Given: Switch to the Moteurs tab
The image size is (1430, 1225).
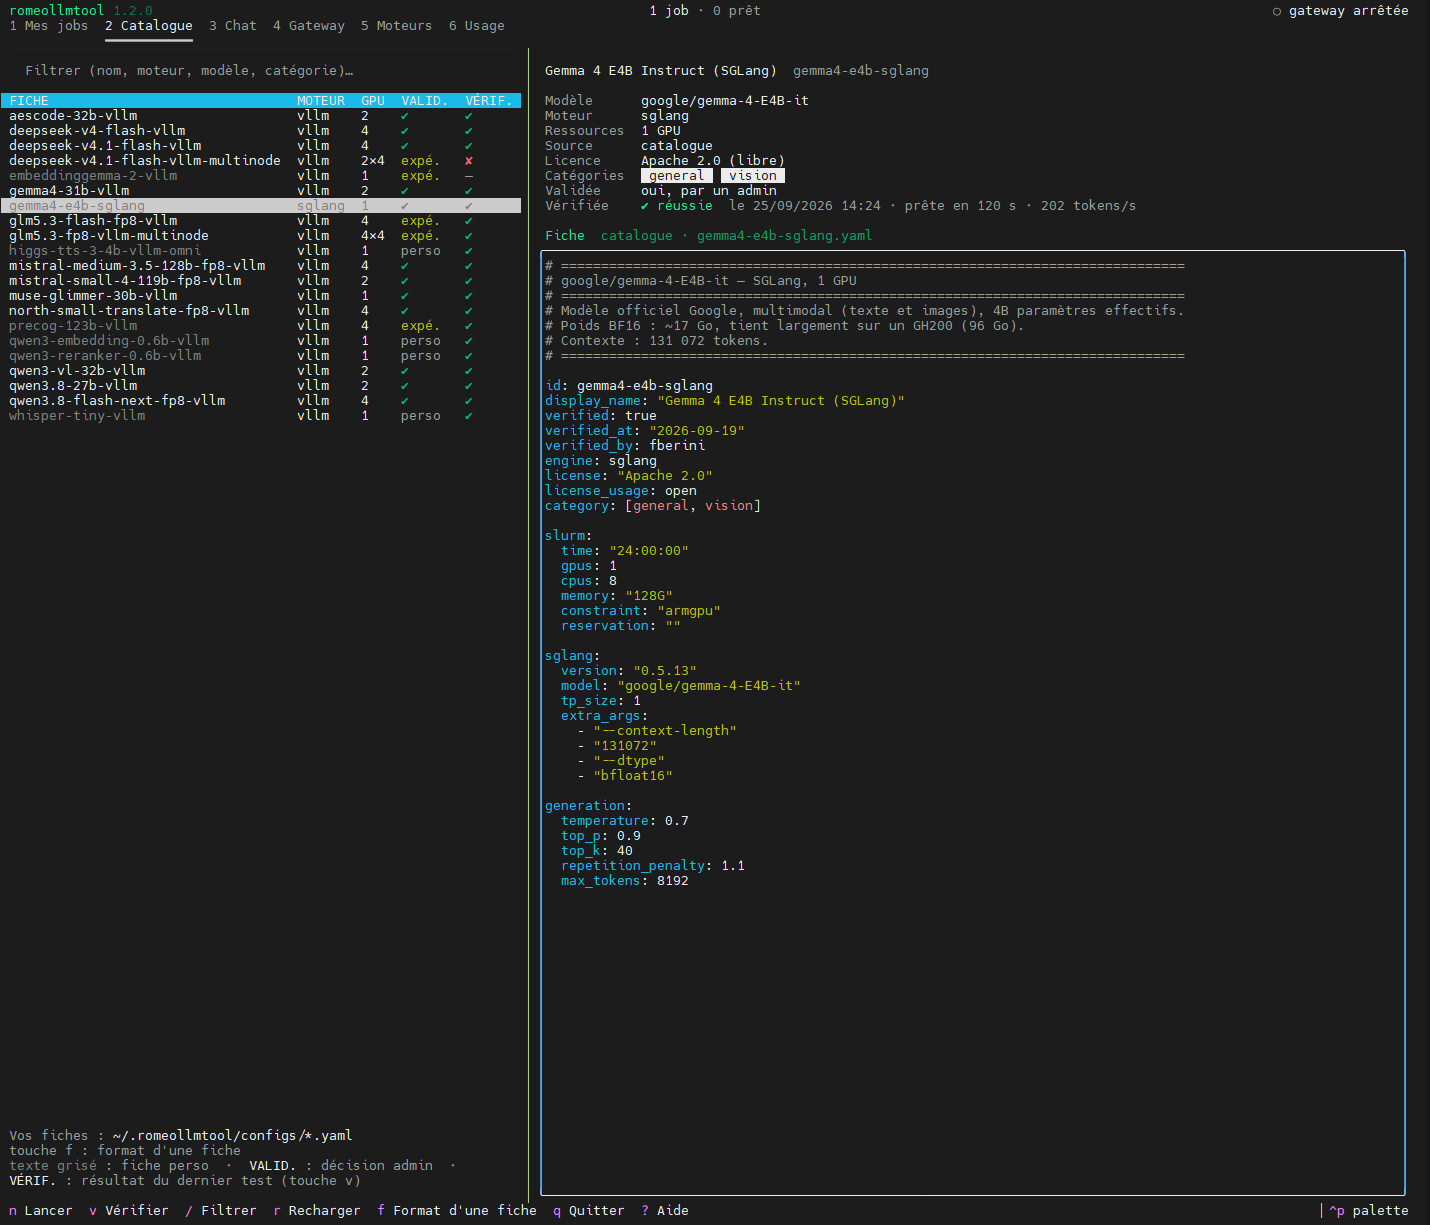Looking at the screenshot, I should (397, 26).
